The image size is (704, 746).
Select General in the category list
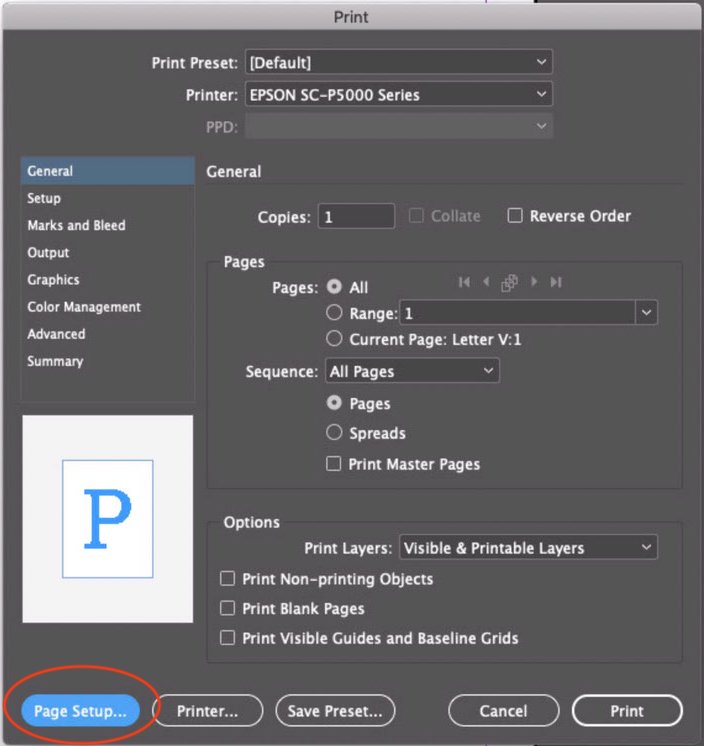[108, 171]
